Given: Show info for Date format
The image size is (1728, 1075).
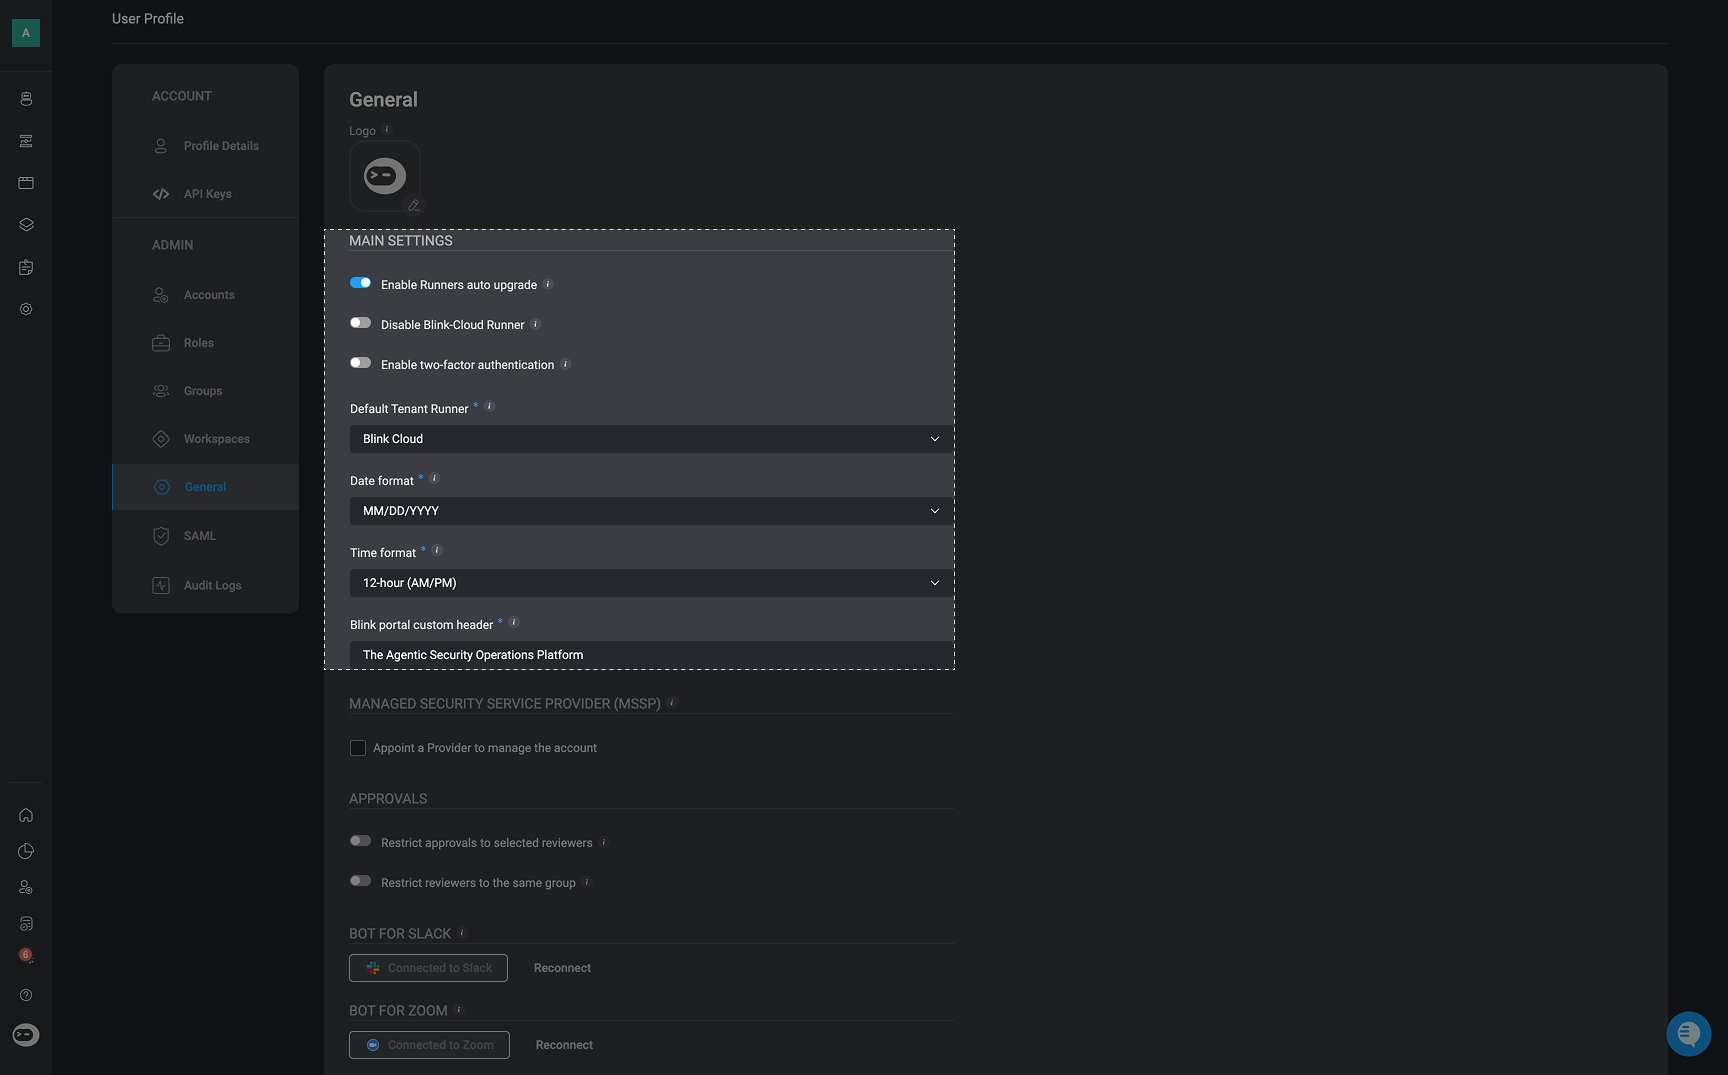Looking at the screenshot, I should pos(434,478).
